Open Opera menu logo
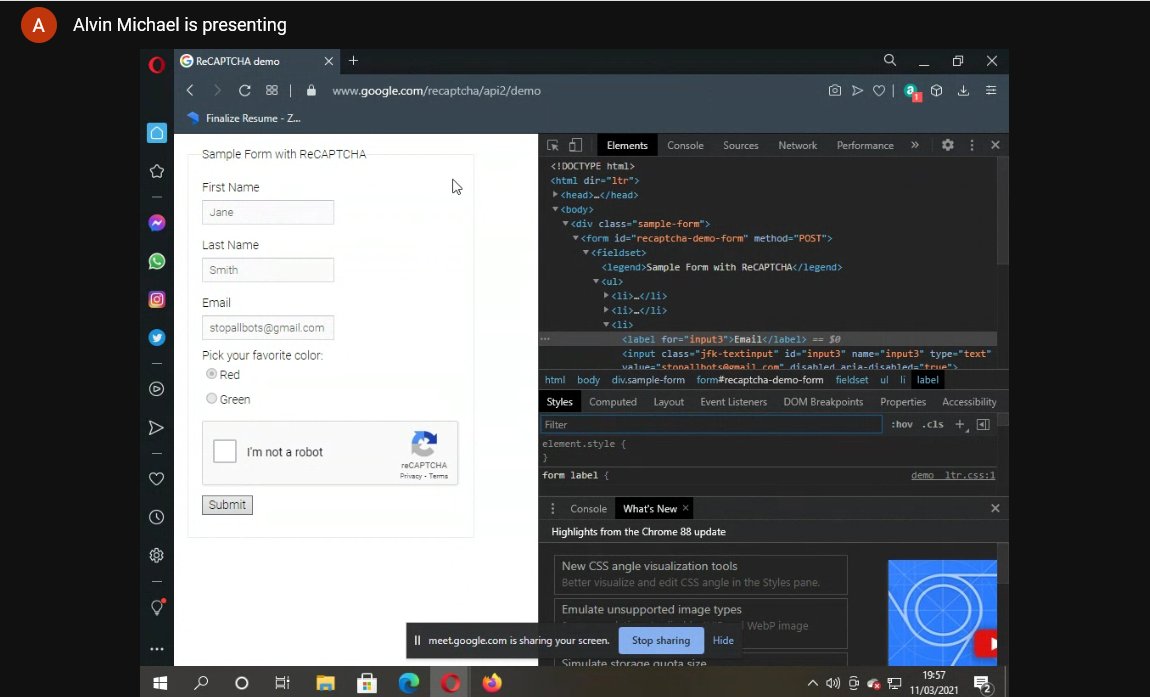The height and width of the screenshot is (697, 1150). coord(156,65)
